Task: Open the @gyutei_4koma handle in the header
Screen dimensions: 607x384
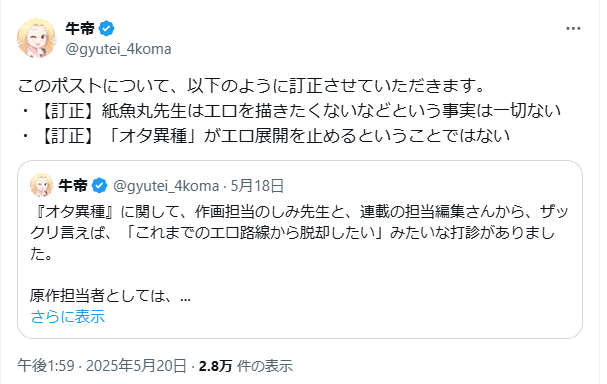Action: (x=118, y=49)
